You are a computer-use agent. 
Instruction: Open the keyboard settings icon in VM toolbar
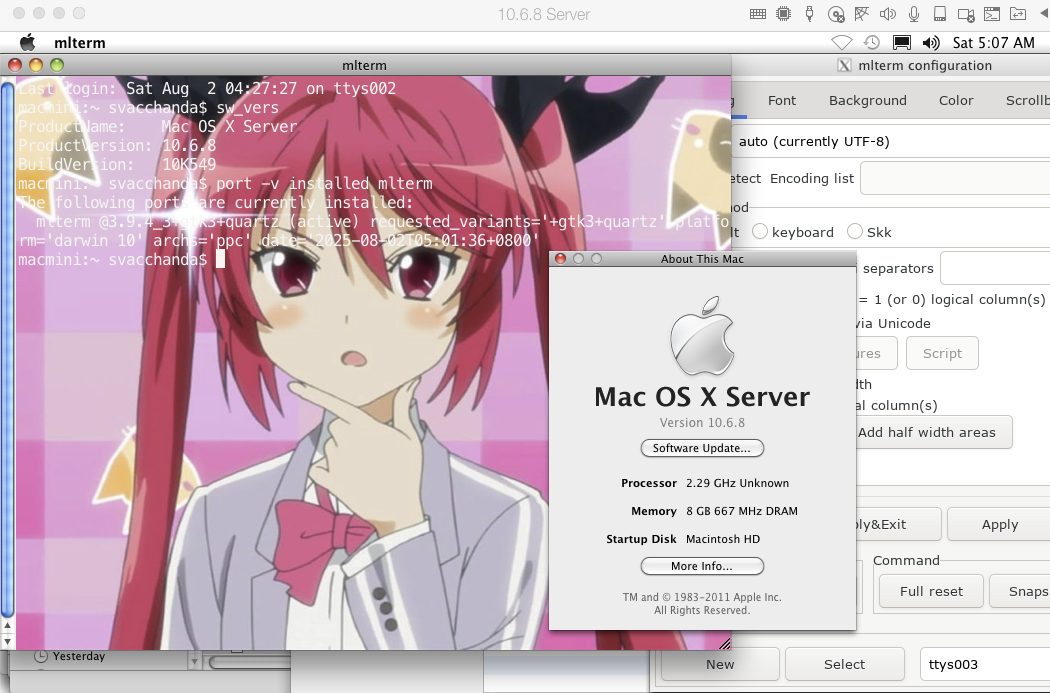coord(757,14)
